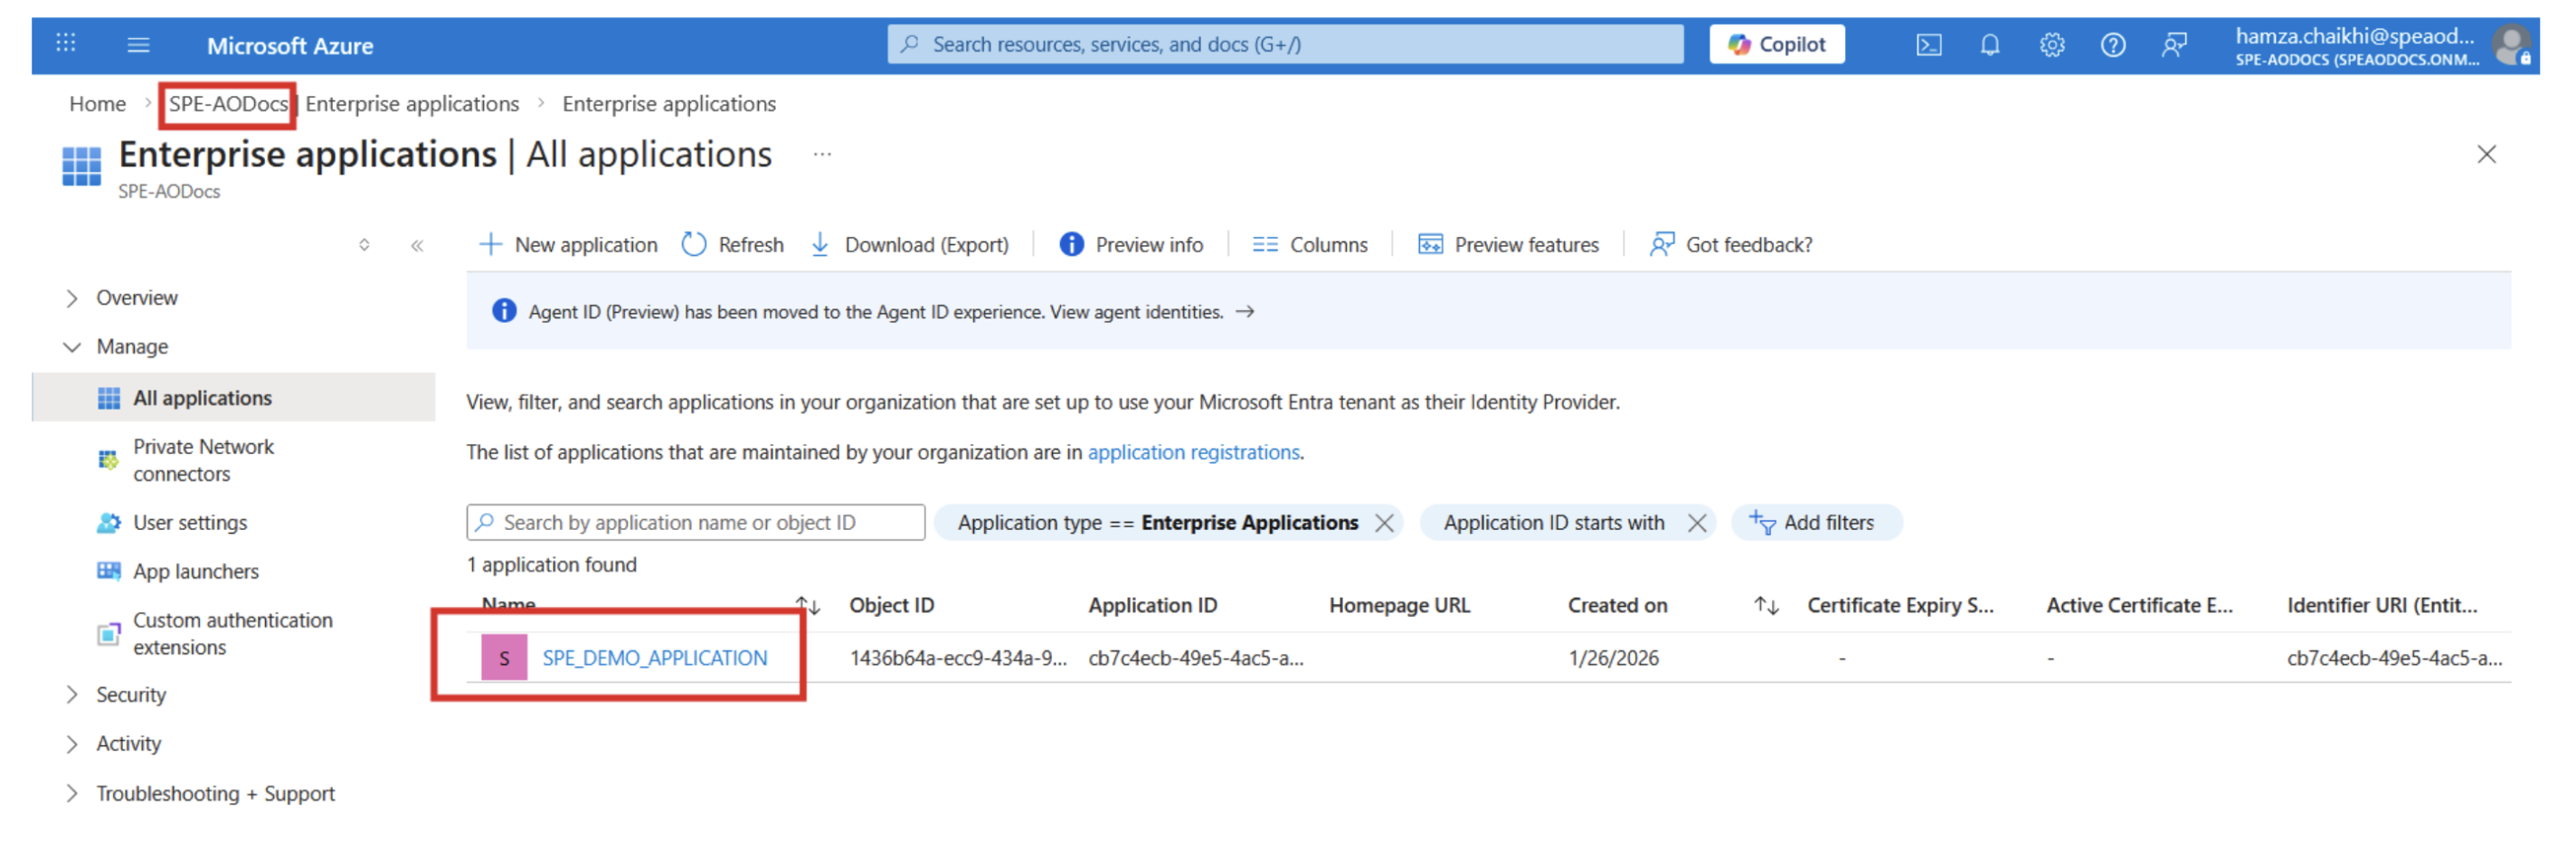The image size is (2576, 852).
Task: Click the last Enterprise applications breadcrumb
Action: tap(668, 104)
